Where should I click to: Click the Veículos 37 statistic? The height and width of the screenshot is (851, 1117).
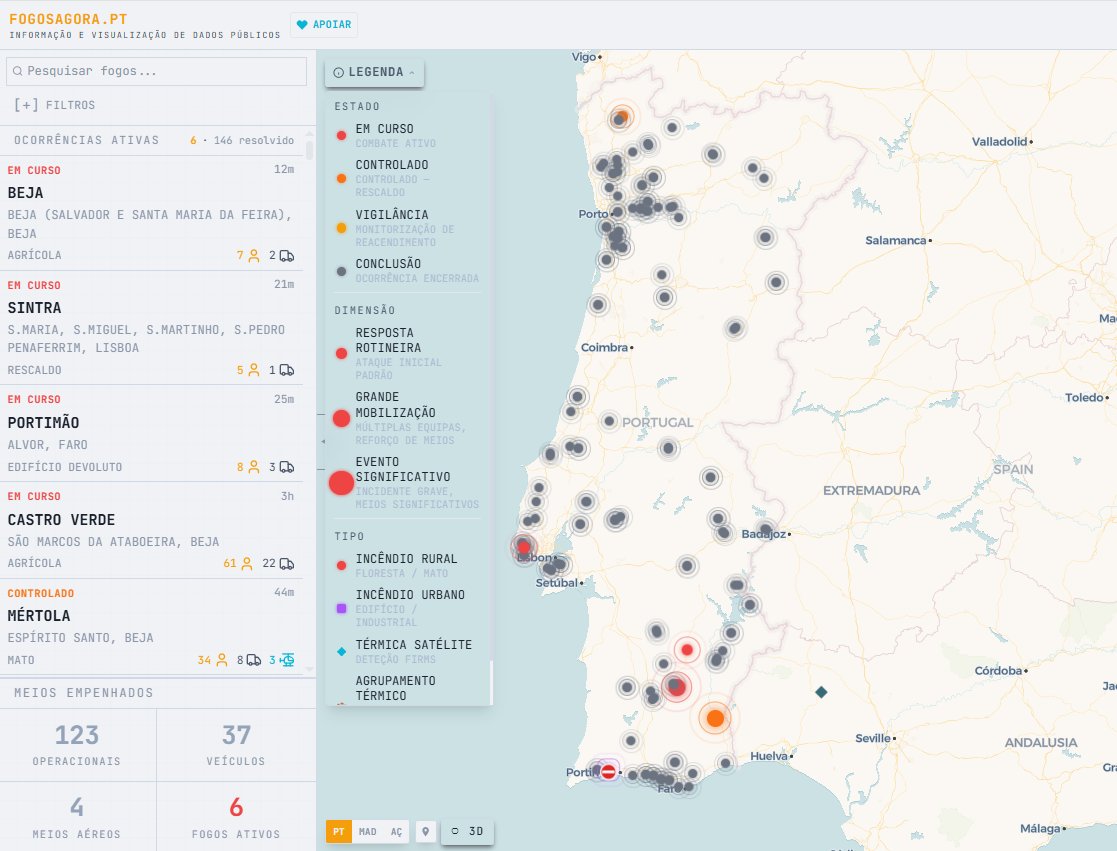click(236, 744)
